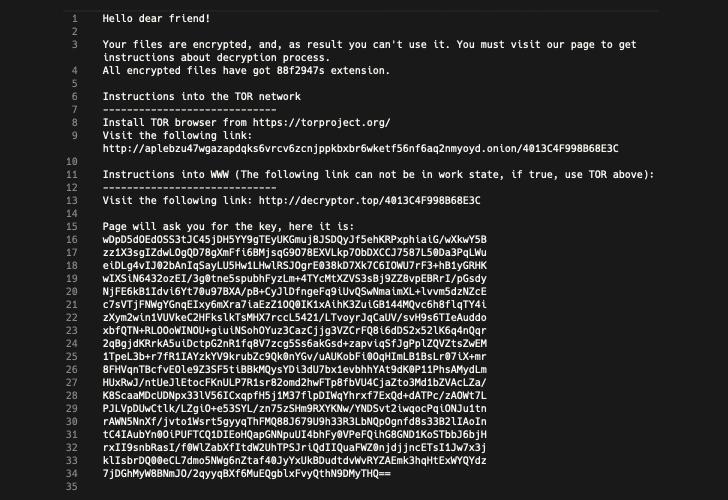Click 'Instructions into the TOR network' heading
Screen dimensions: 728x500
click(x=202, y=97)
